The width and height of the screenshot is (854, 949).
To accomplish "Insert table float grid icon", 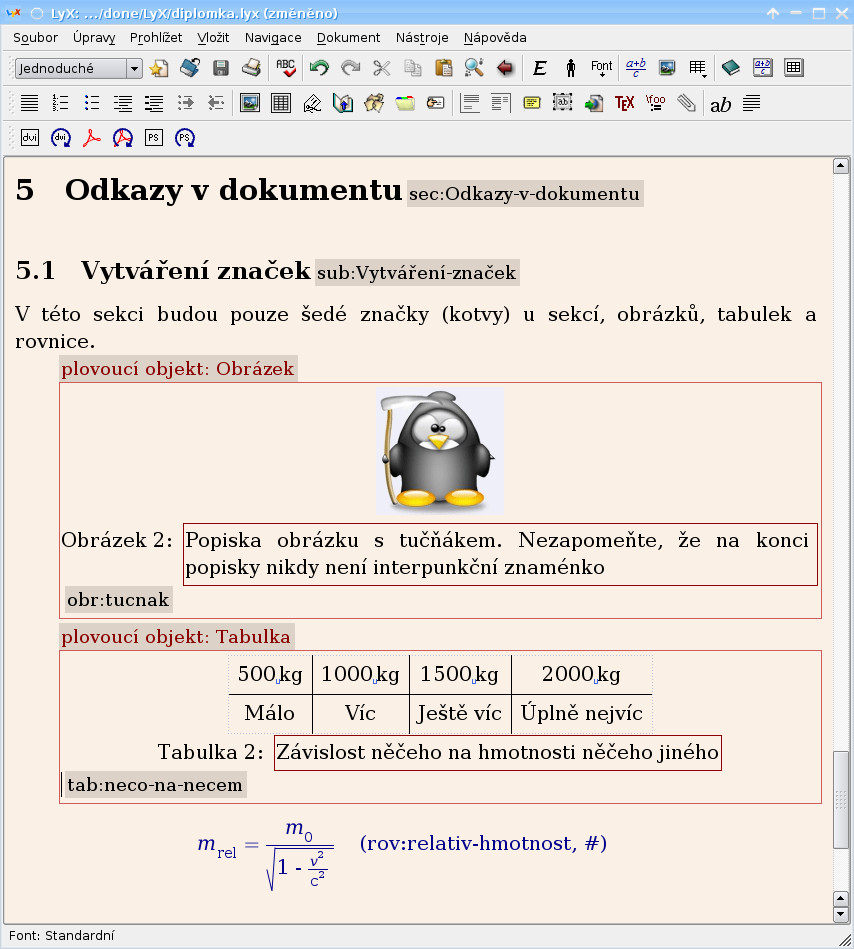I will coord(281,103).
